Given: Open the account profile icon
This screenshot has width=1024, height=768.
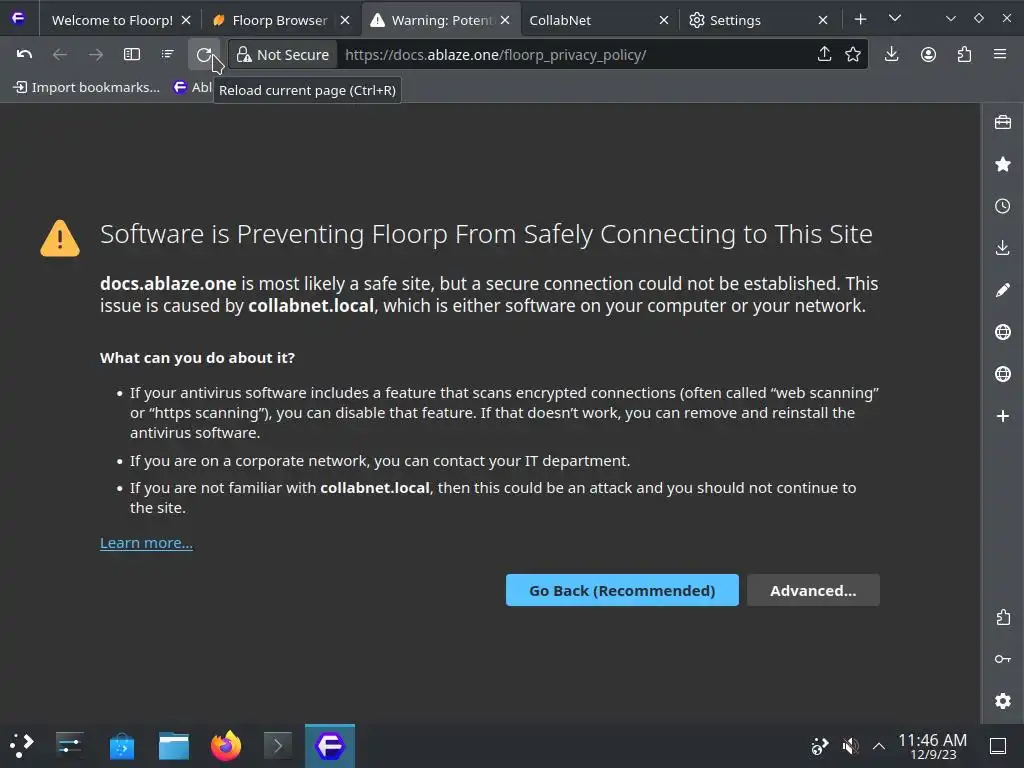Looking at the screenshot, I should 928,54.
